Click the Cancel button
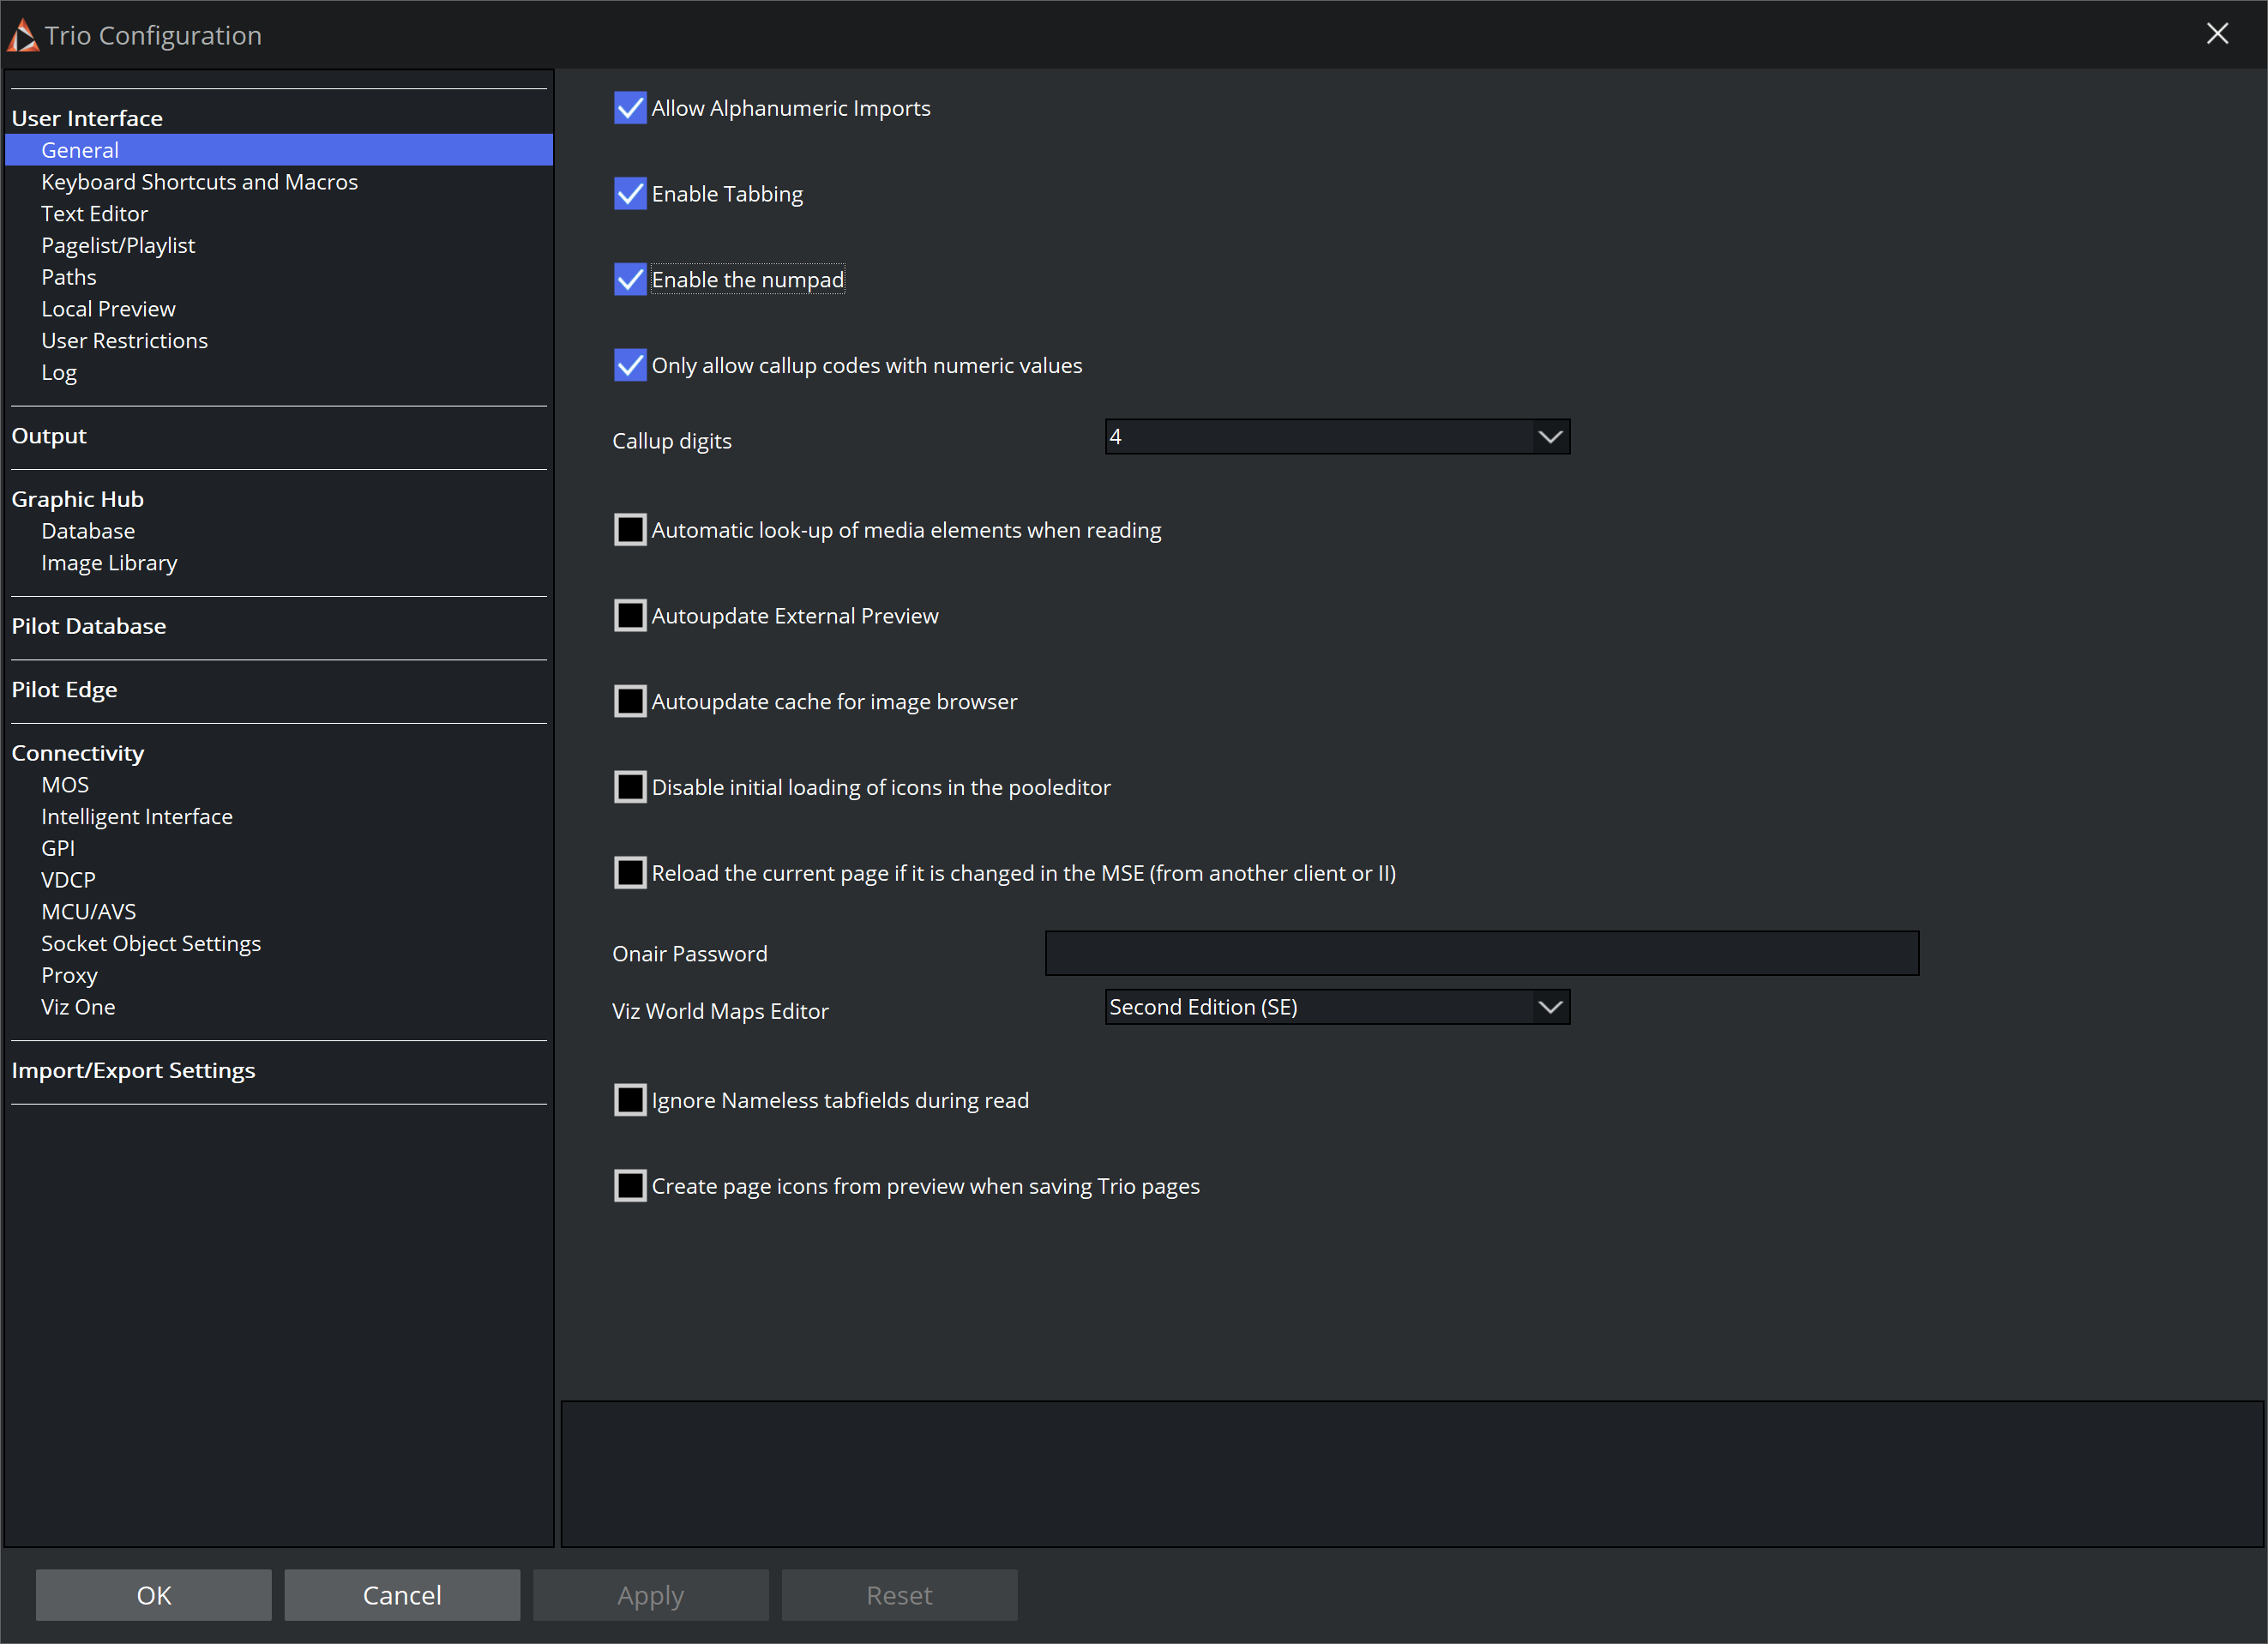The image size is (2268, 1644). click(402, 1595)
